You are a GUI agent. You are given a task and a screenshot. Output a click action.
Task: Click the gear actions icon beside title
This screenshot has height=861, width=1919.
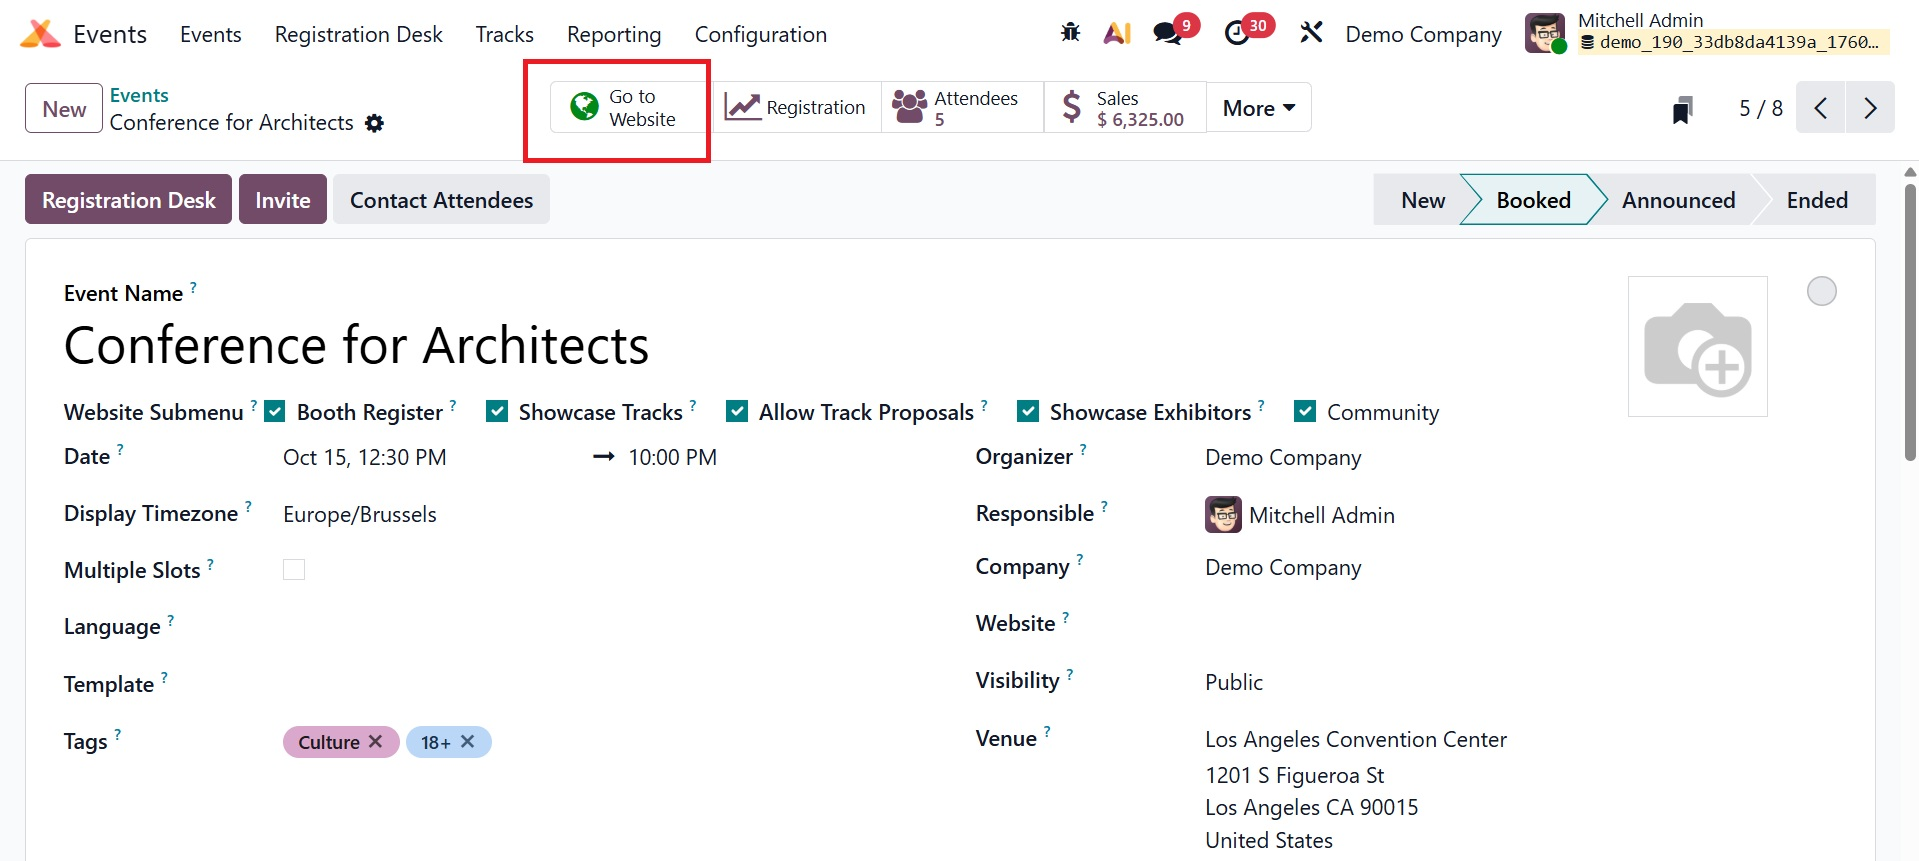point(374,123)
